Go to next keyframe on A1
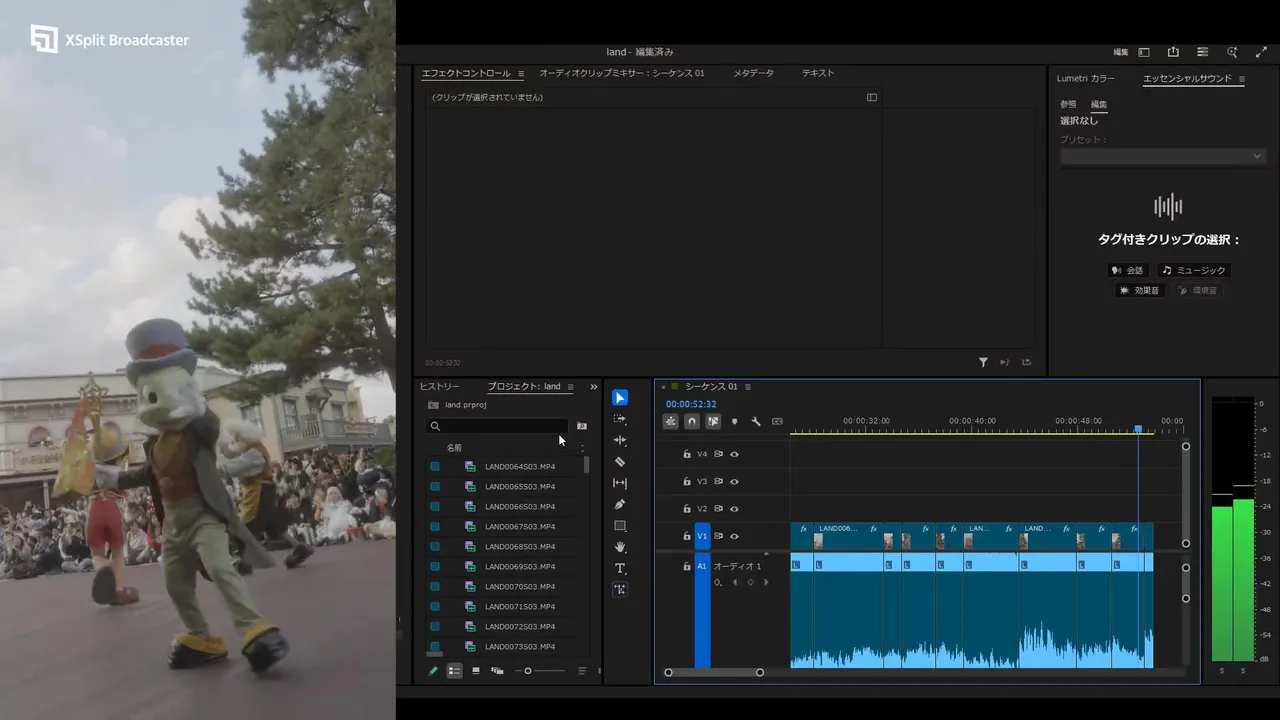This screenshot has width=1280, height=720. (x=767, y=582)
